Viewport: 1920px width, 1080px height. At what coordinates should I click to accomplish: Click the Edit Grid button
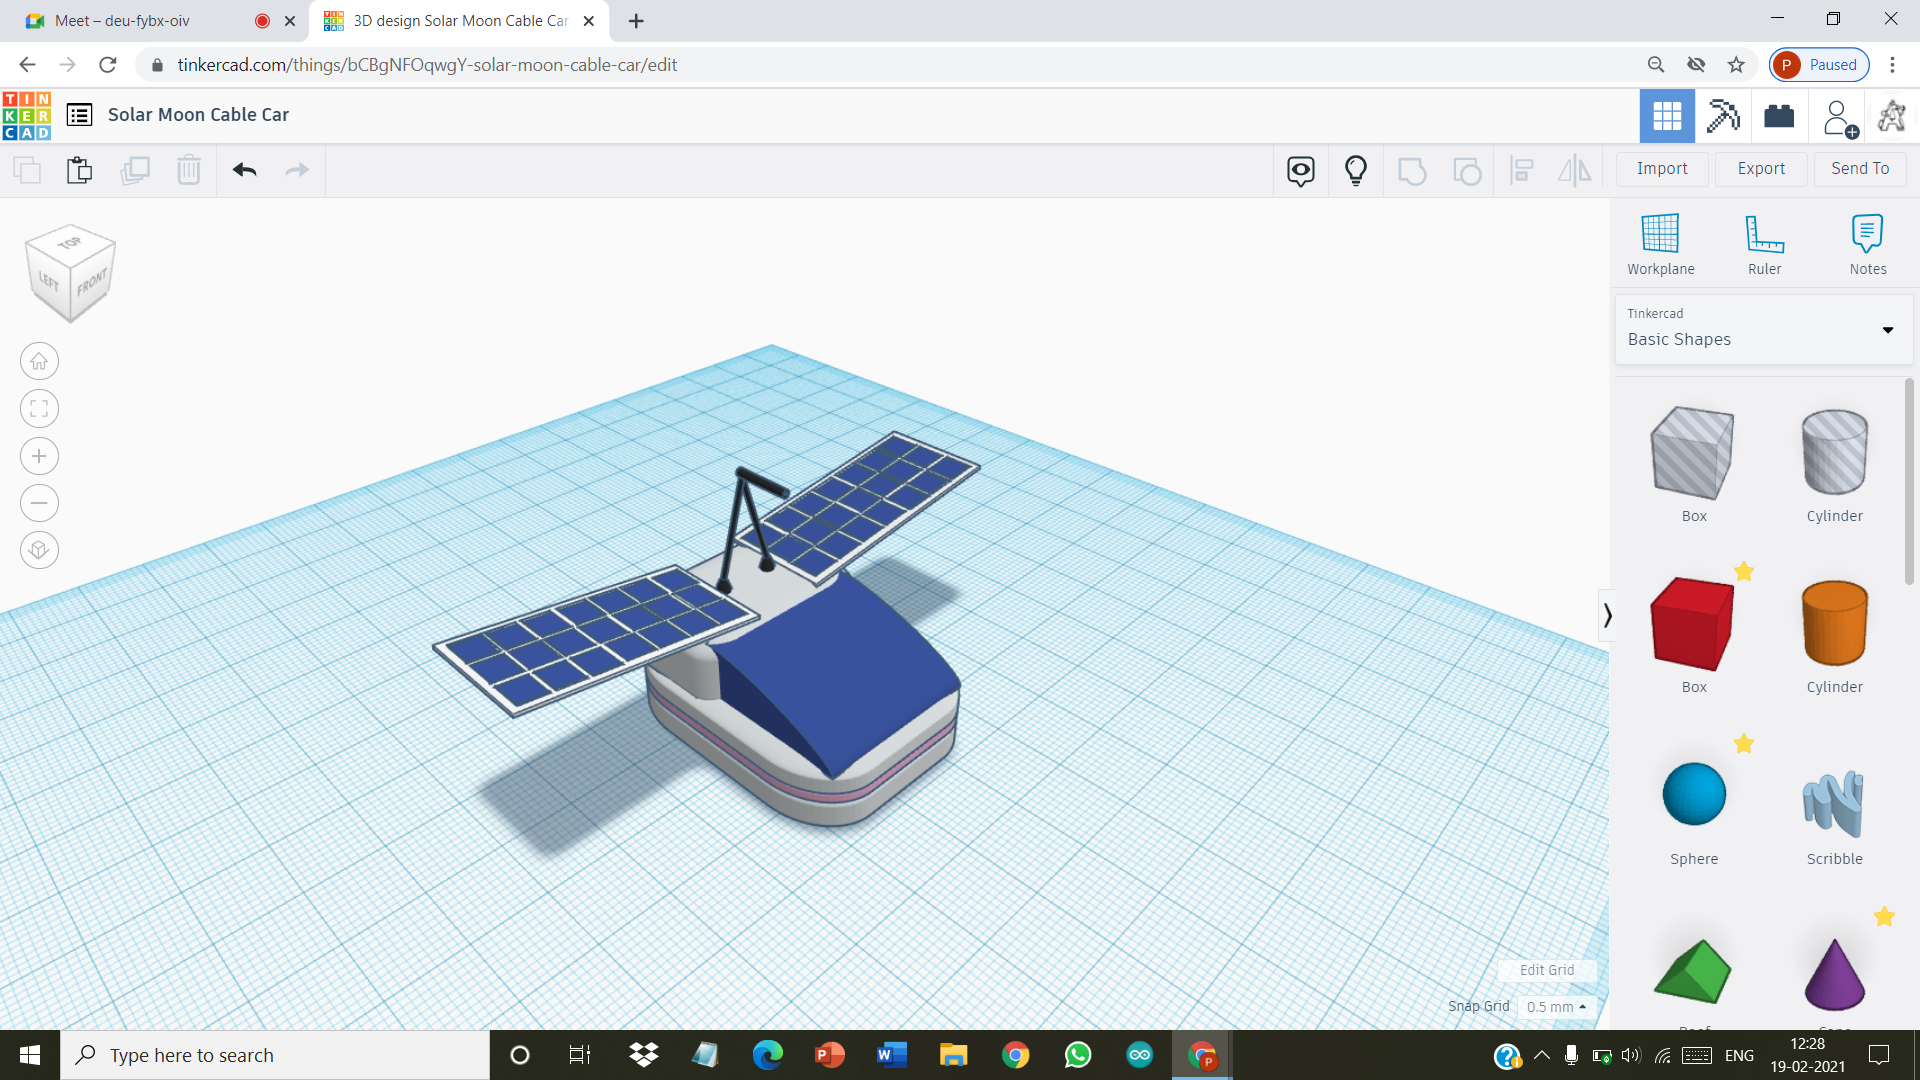tap(1546, 969)
